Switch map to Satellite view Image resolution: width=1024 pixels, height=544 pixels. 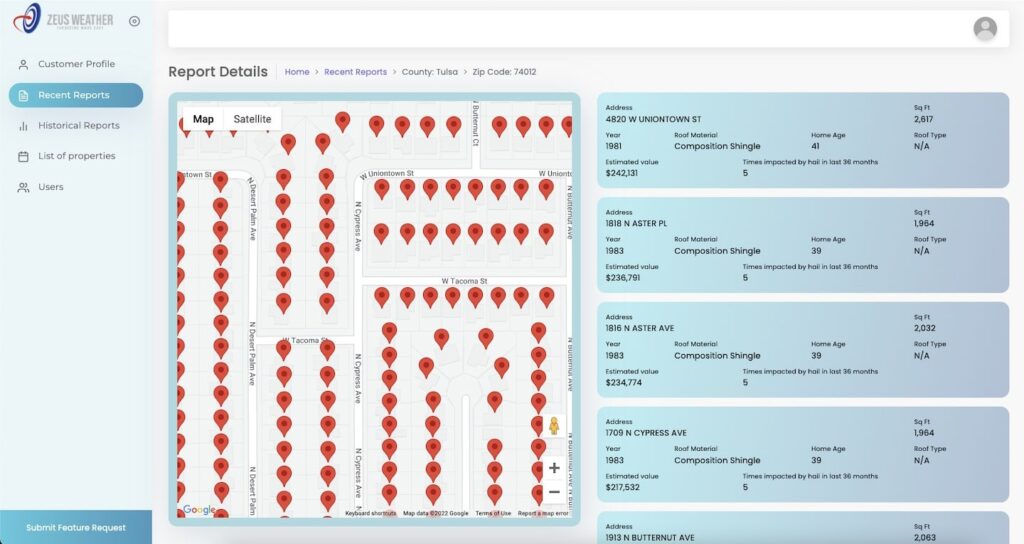(252, 119)
